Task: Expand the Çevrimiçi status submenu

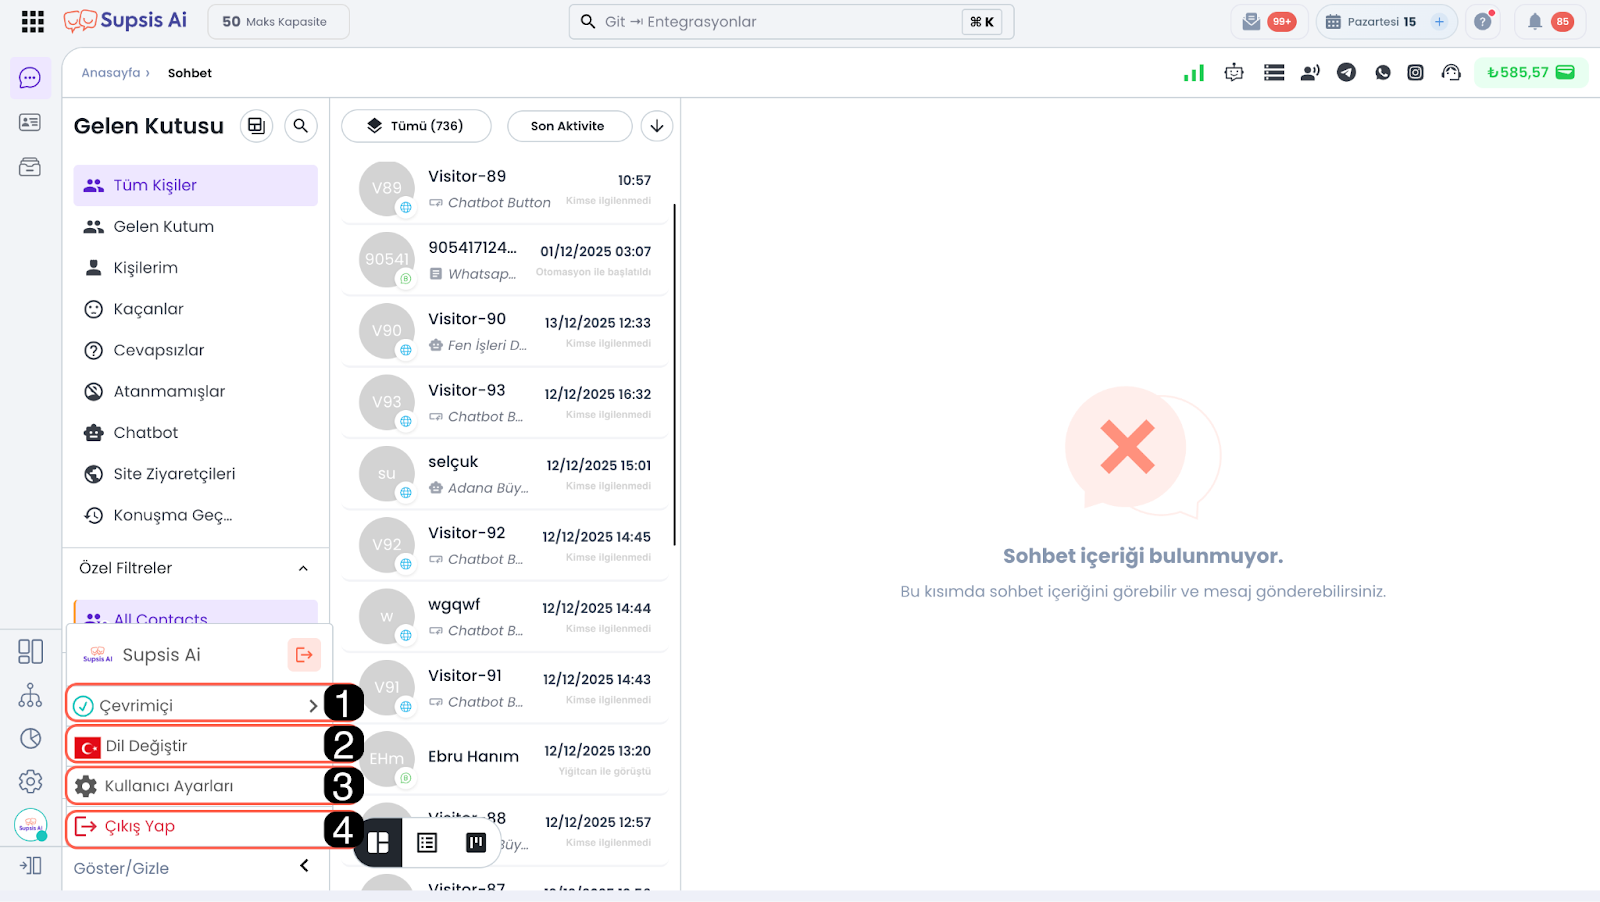Action: click(x=313, y=705)
